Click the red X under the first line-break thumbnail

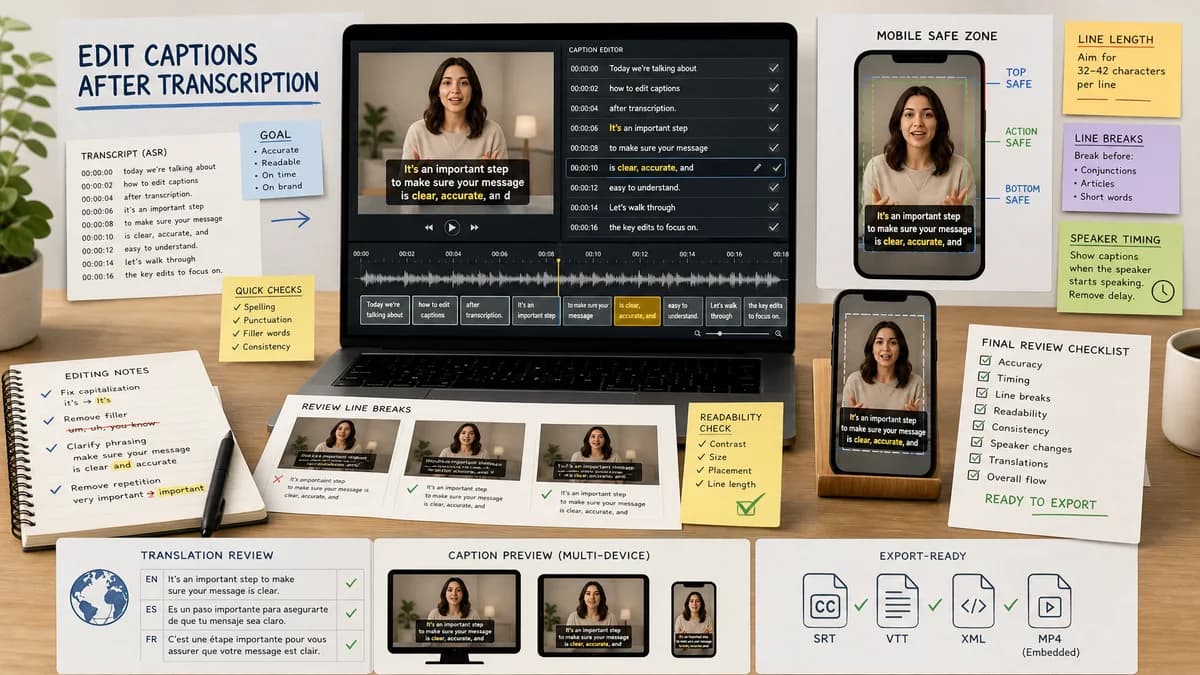pos(277,481)
